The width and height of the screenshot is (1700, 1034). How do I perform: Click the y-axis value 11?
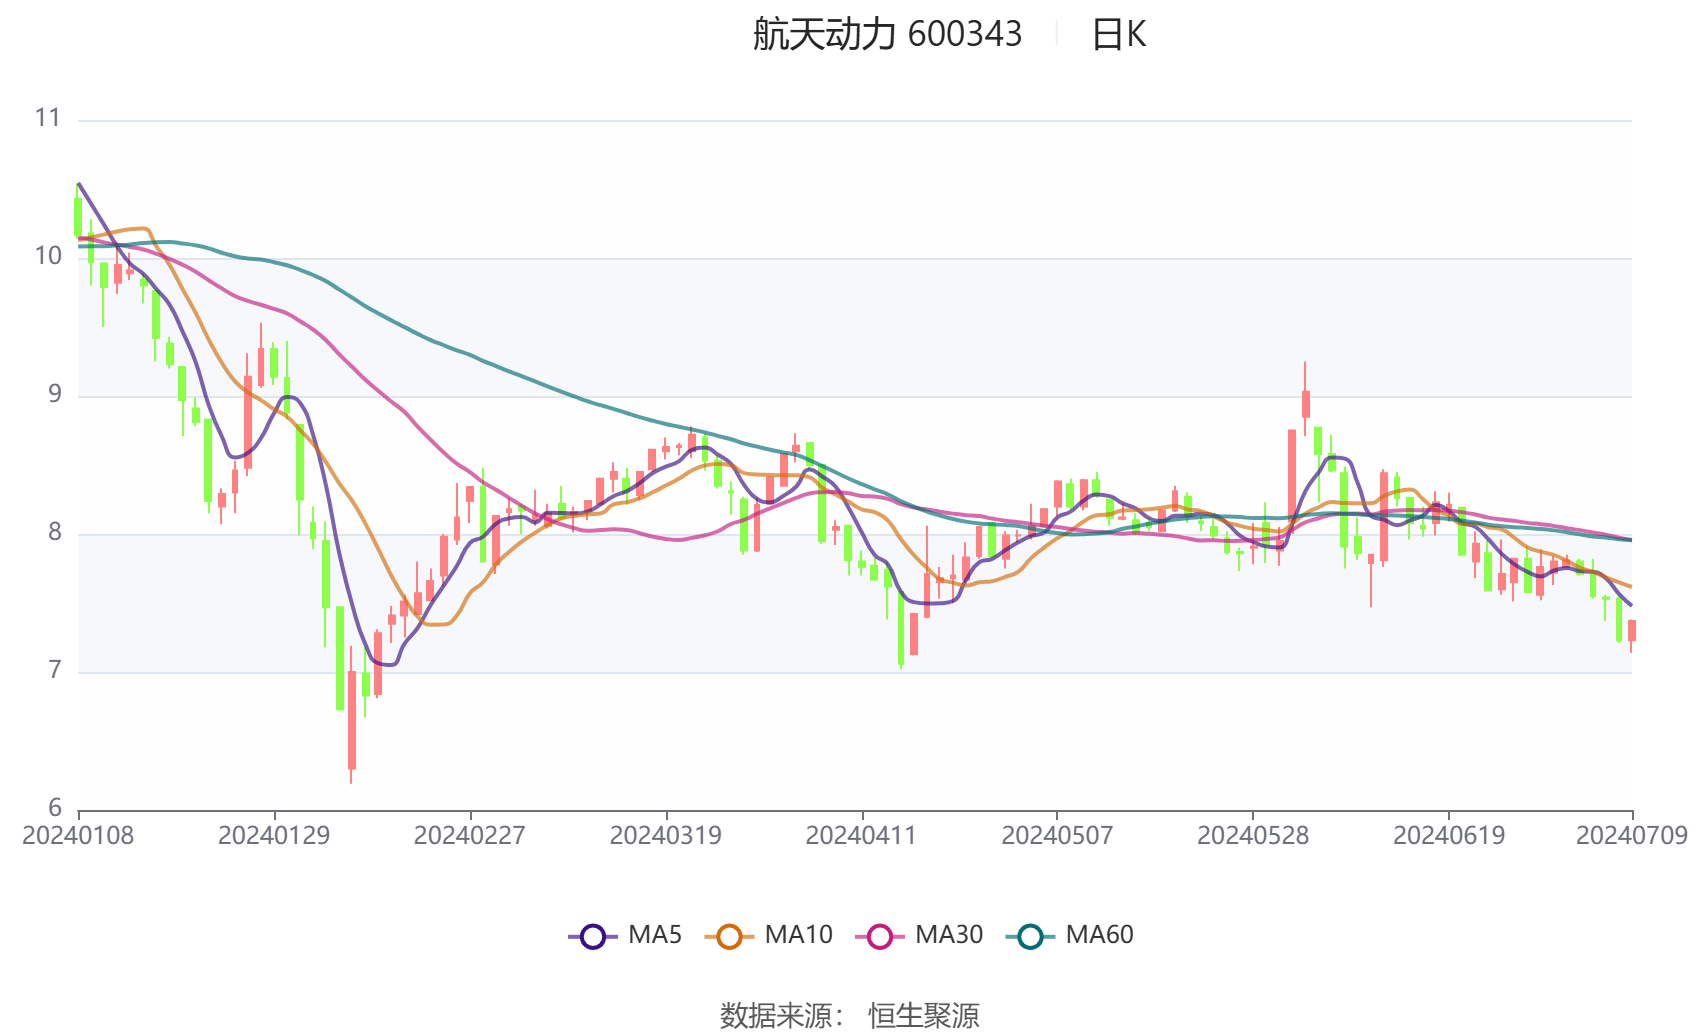point(48,118)
